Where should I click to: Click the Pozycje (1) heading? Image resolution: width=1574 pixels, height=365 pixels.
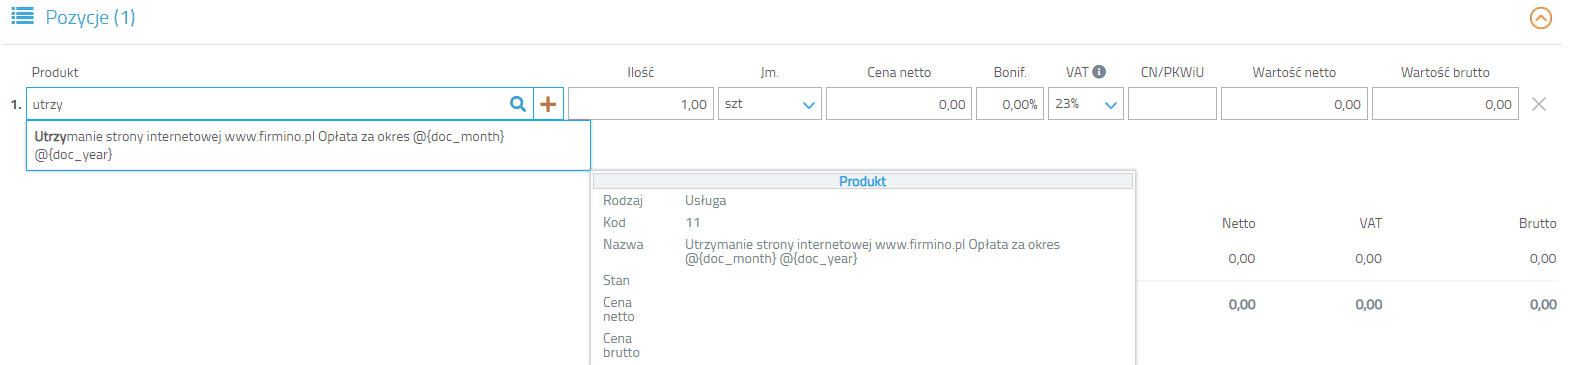90,17
